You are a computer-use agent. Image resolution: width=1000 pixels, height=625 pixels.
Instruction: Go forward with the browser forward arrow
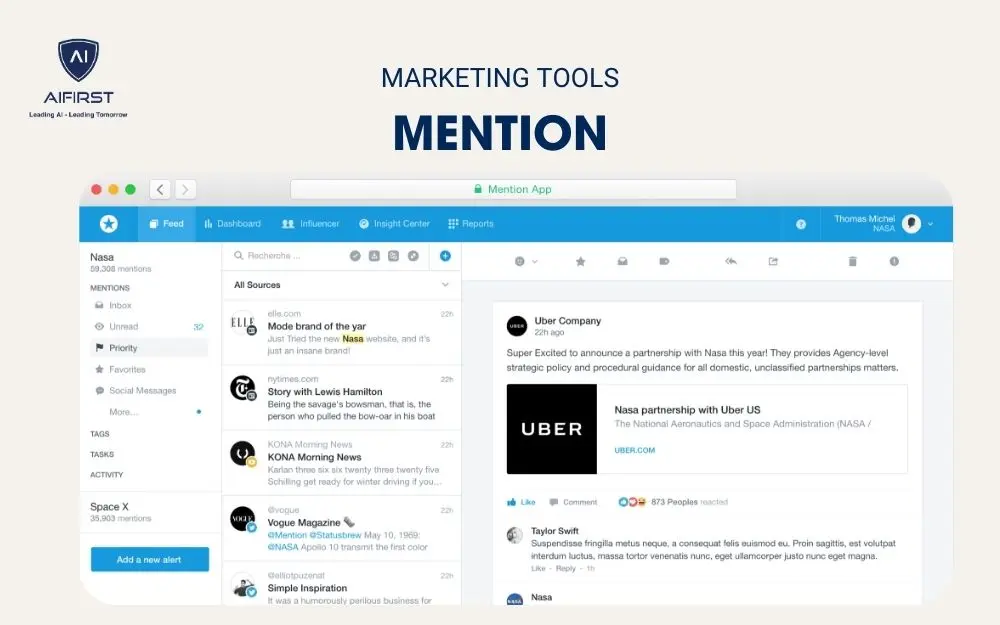click(x=186, y=189)
